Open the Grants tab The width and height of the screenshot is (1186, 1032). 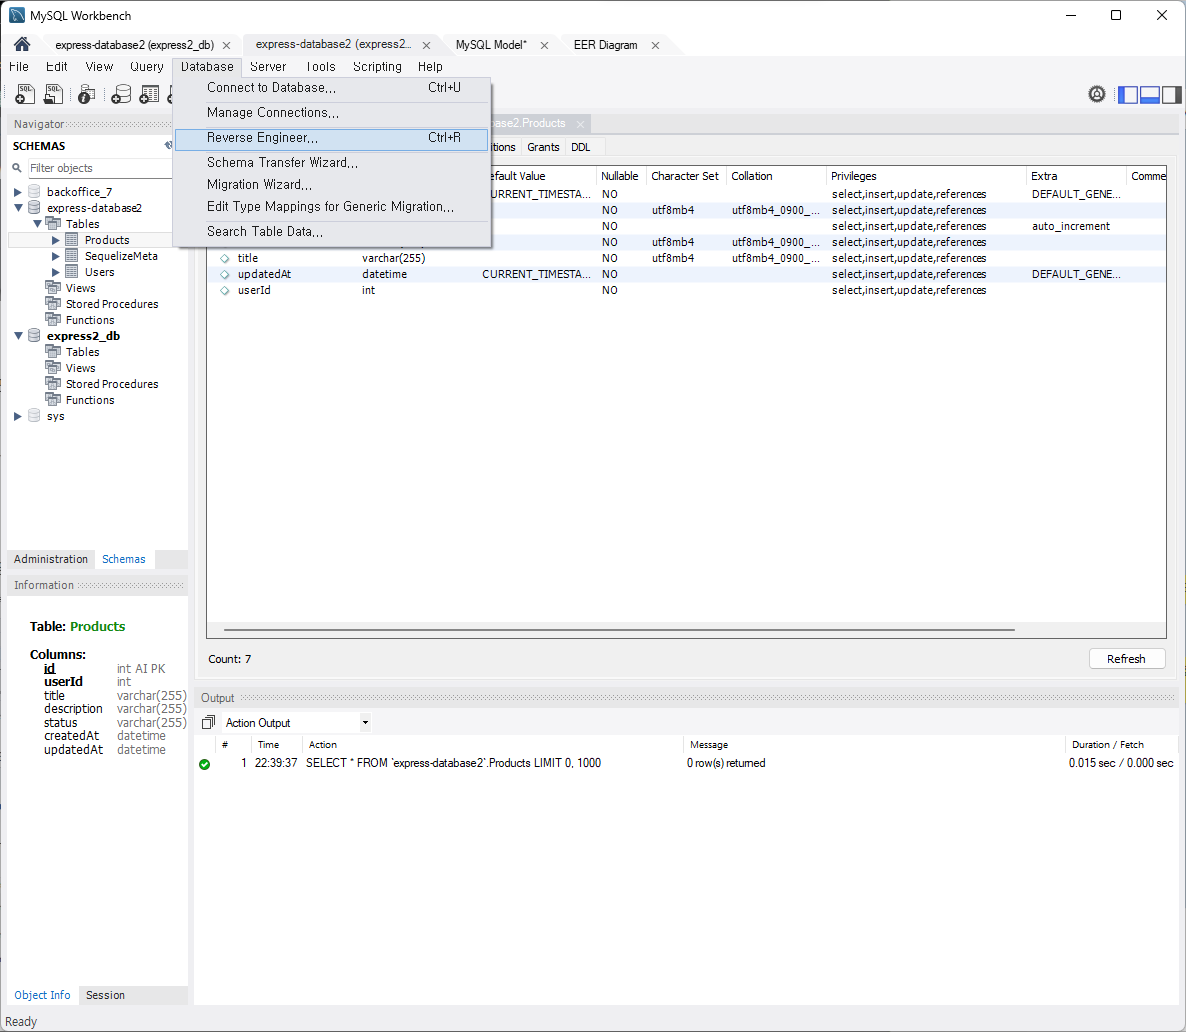point(543,147)
